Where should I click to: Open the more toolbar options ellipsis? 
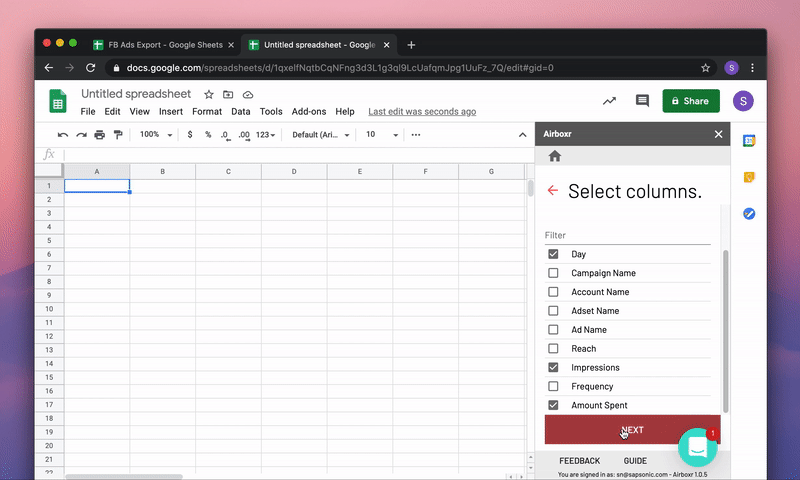416,135
